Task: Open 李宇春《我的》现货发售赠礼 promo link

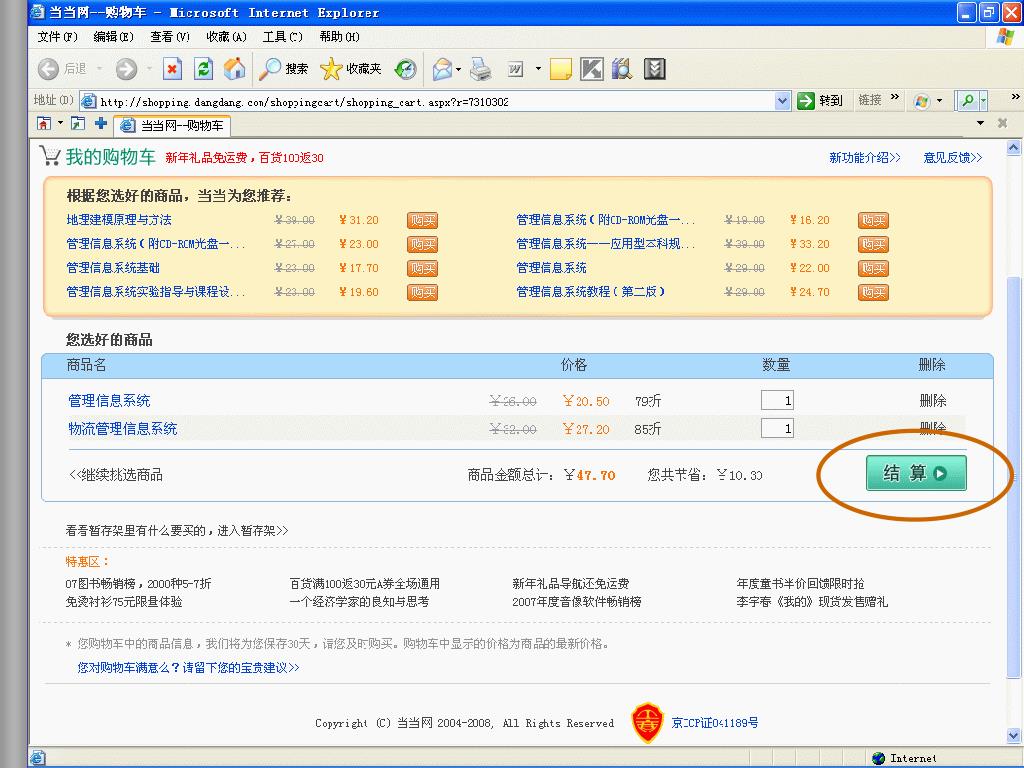Action: coord(812,601)
